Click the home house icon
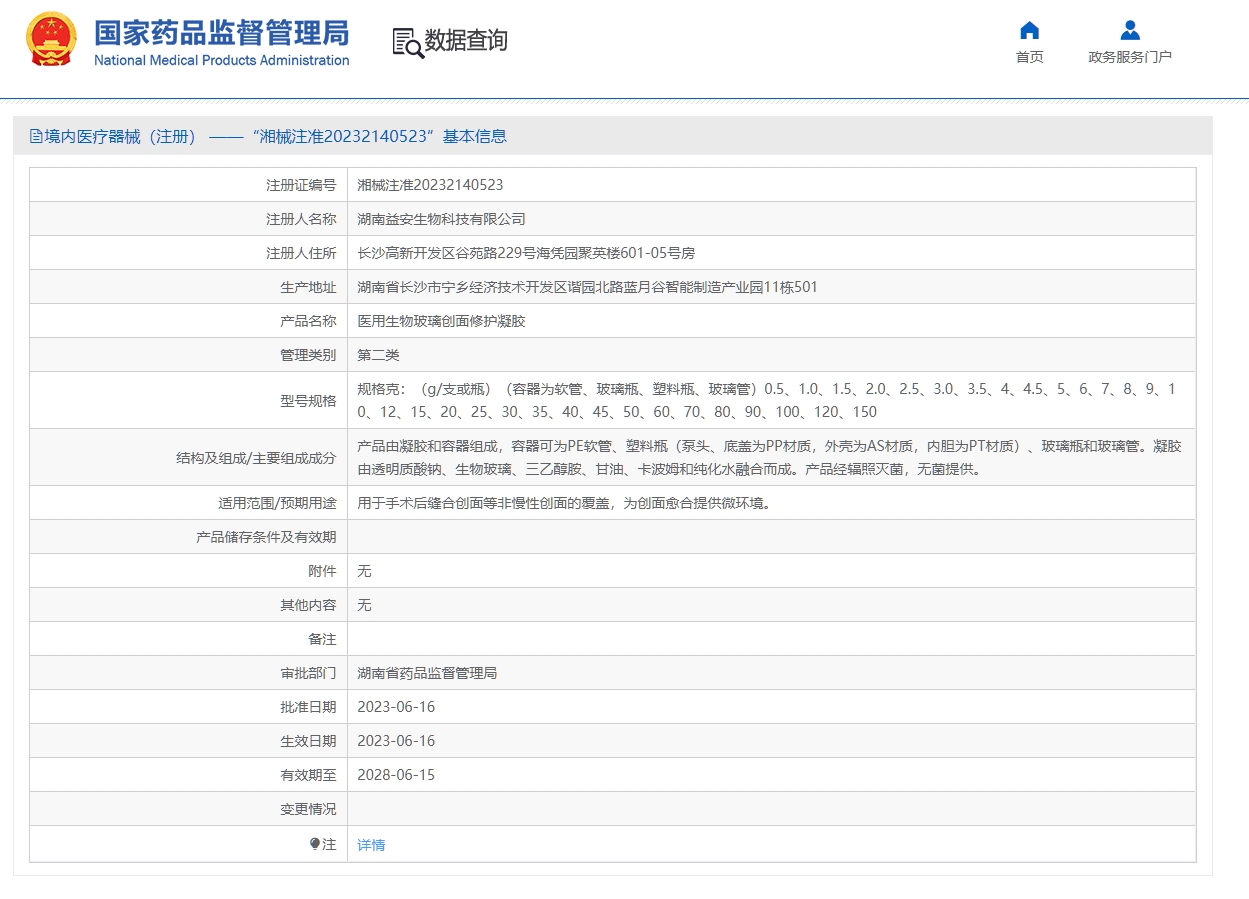This screenshot has height=899, width=1249. pos(1029,30)
